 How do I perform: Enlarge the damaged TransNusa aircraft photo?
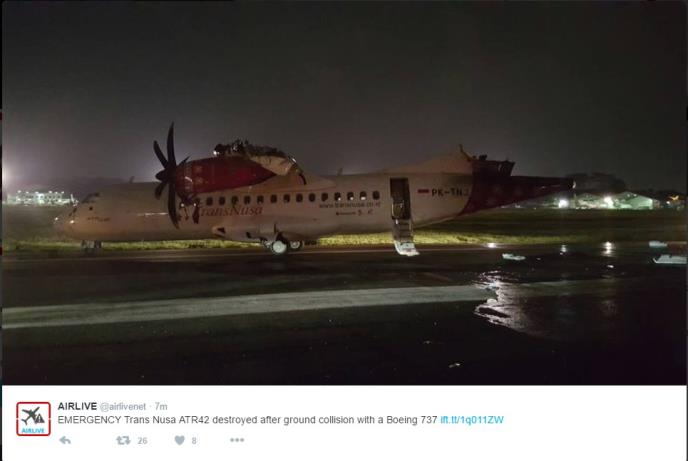tap(344, 193)
